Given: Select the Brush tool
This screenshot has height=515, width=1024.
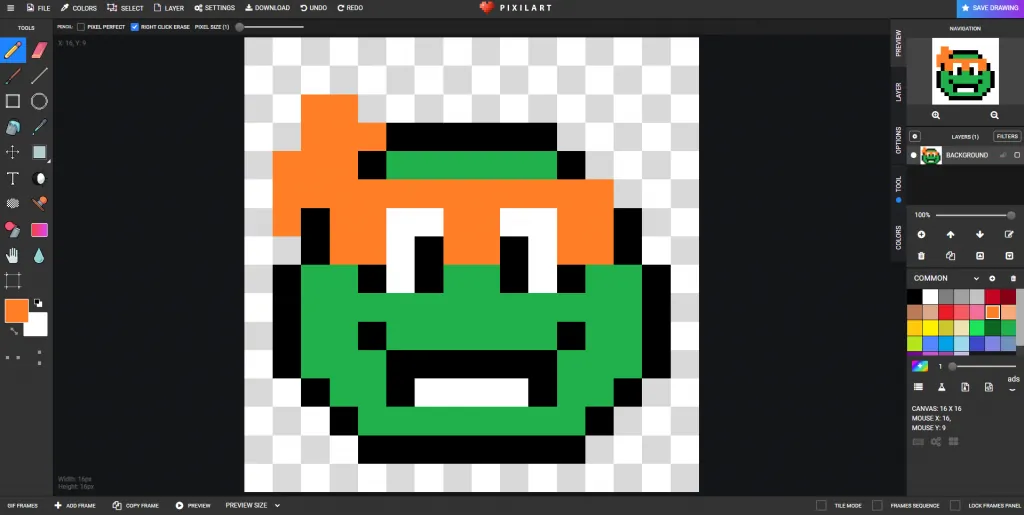Looking at the screenshot, I should point(13,76).
